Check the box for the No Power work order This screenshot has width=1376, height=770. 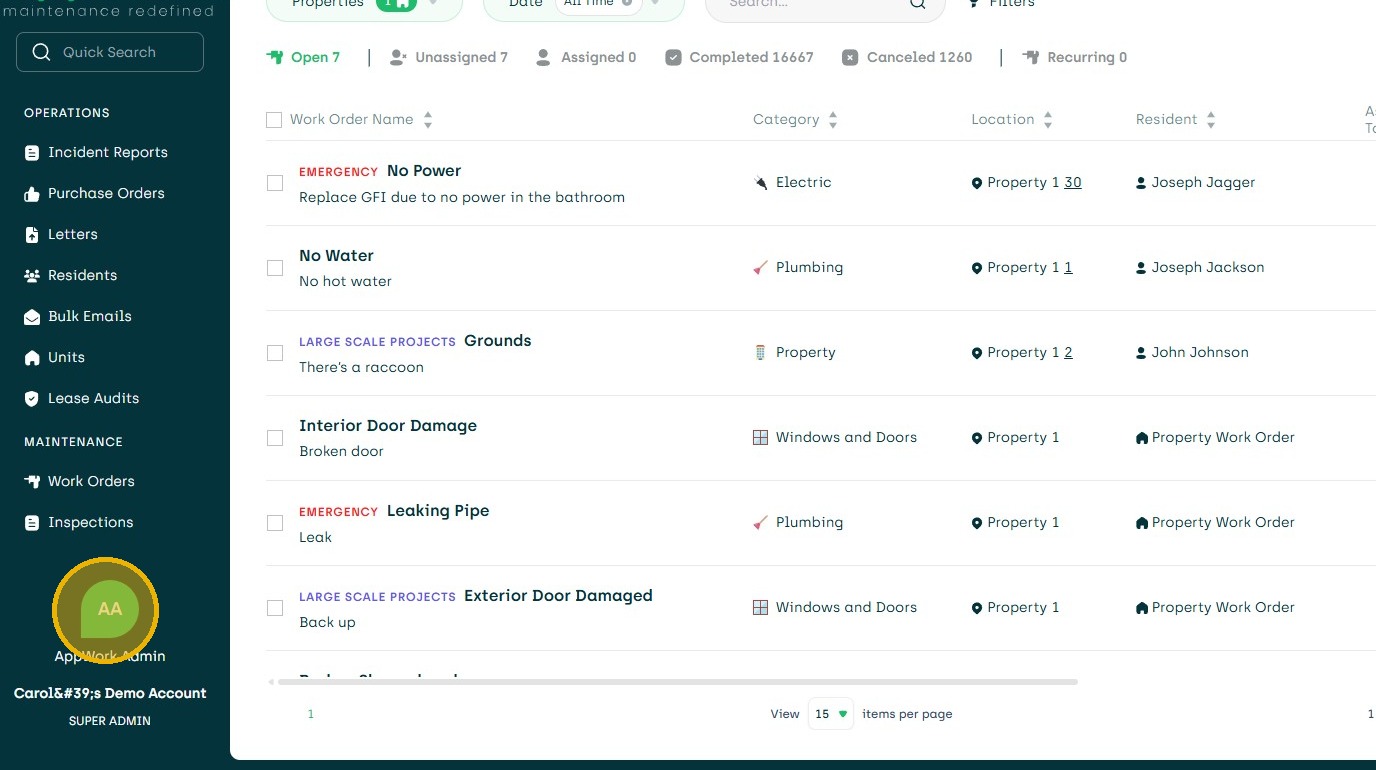[275, 183]
